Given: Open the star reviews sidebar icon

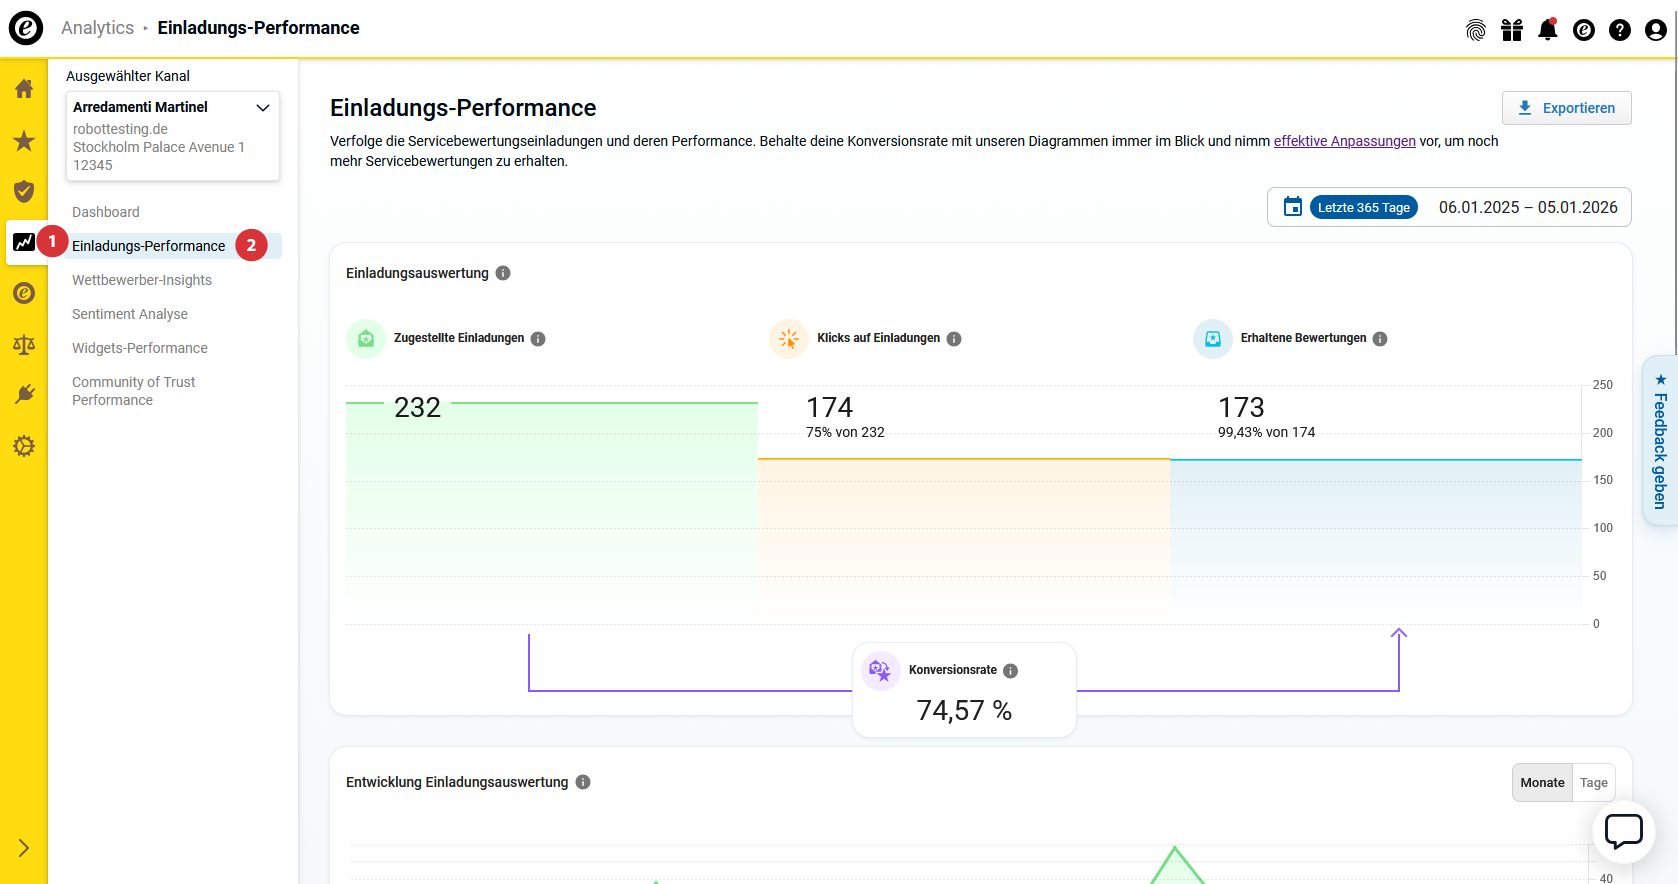Looking at the screenshot, I should [x=24, y=141].
